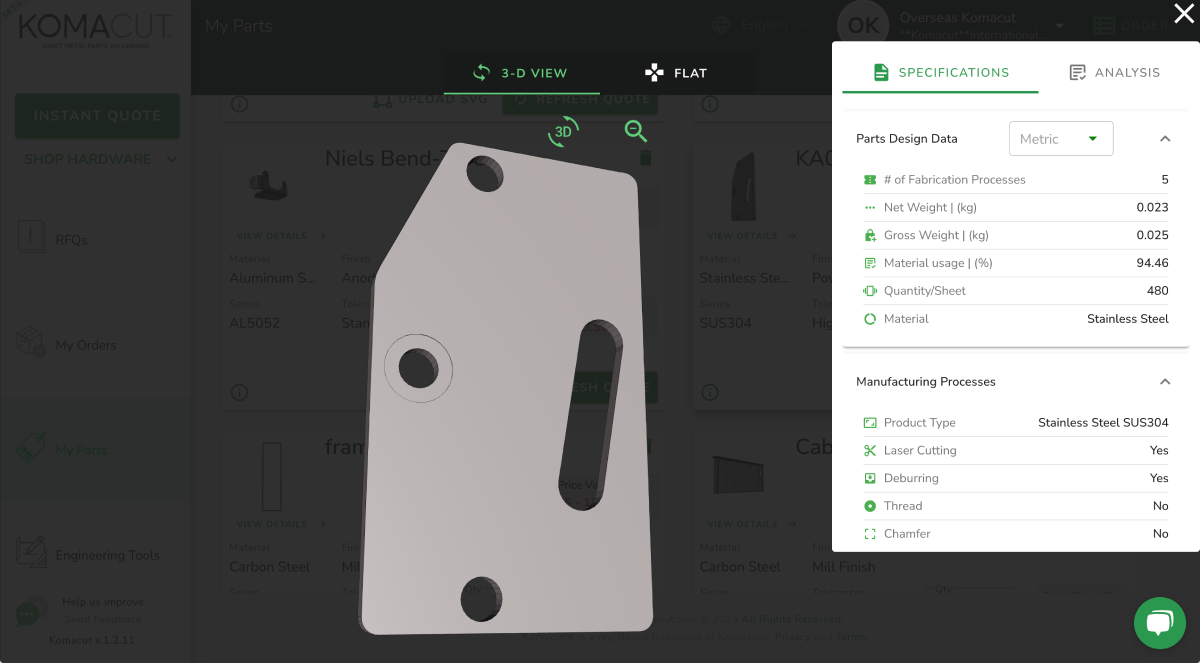Open the chat support bubble
Screen dimensions: 1200x663
(1159, 622)
